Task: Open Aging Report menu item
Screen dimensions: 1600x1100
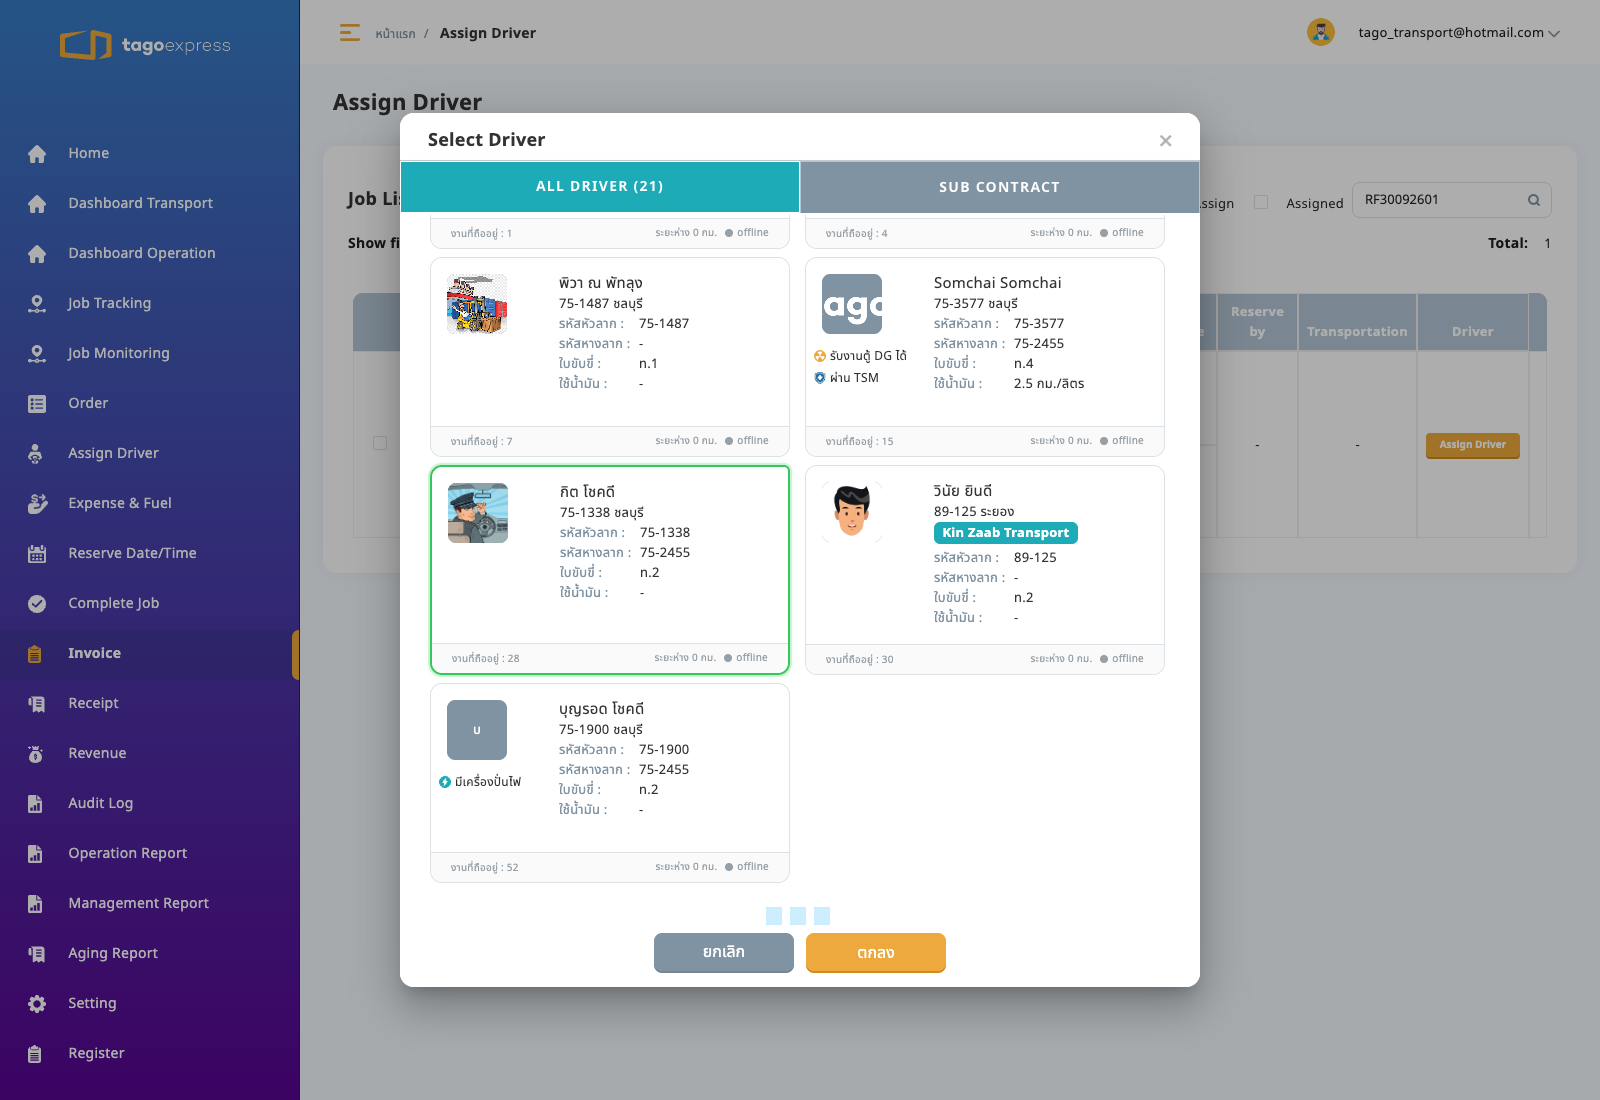Action: coord(113,954)
